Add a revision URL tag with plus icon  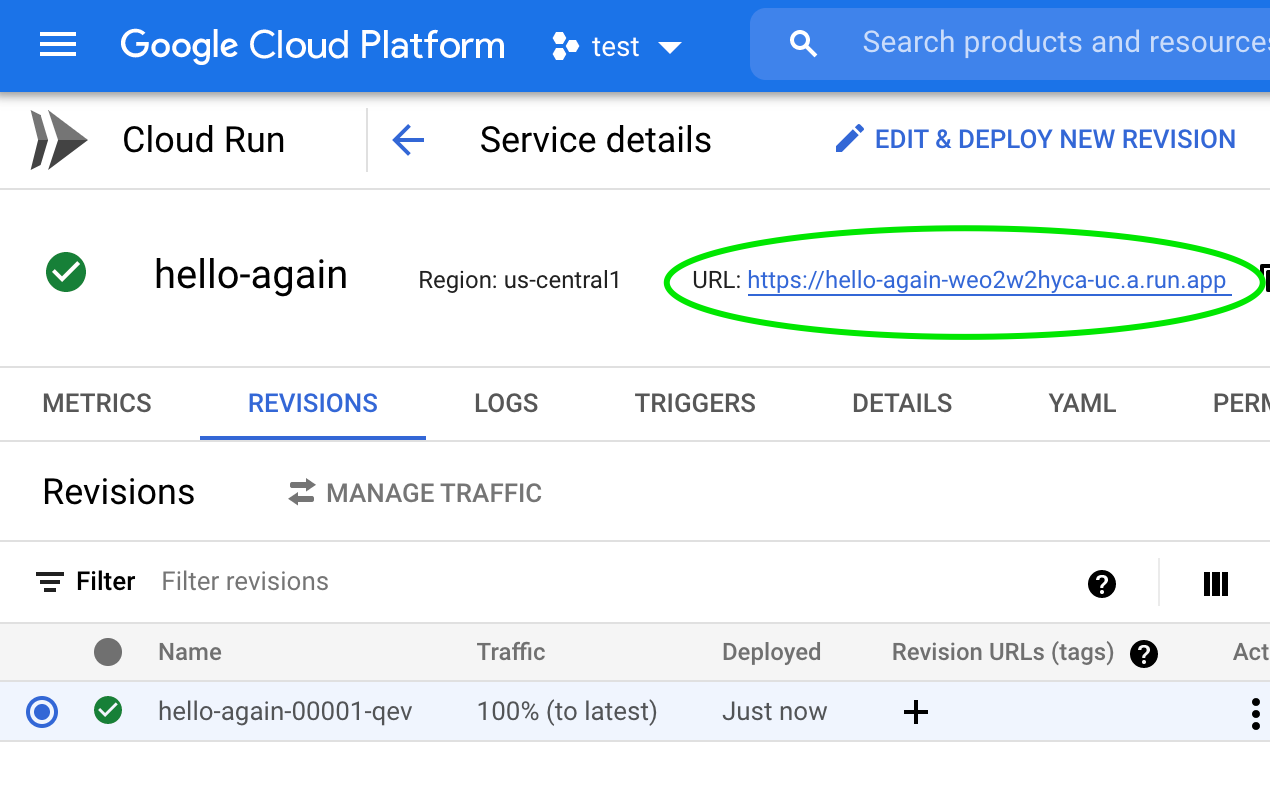[915, 712]
